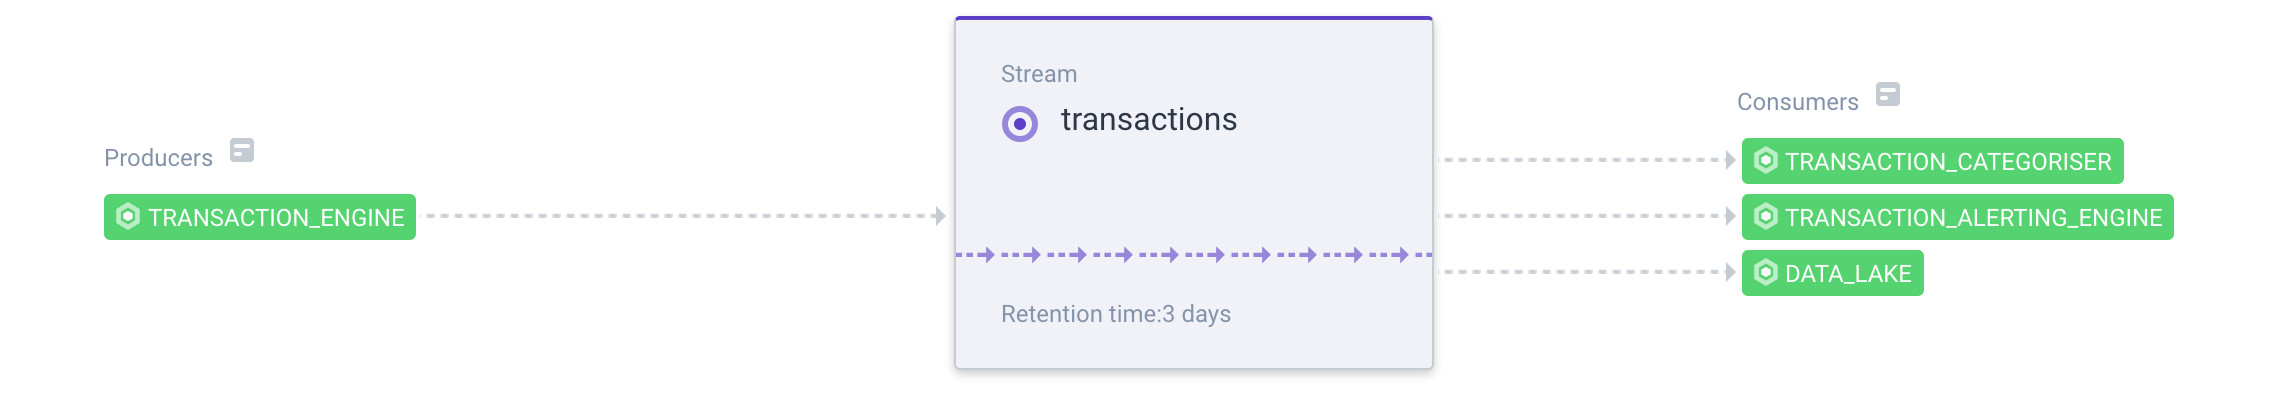Click the Retention time 3 days text
The height and width of the screenshot is (408, 2288).
(1116, 314)
